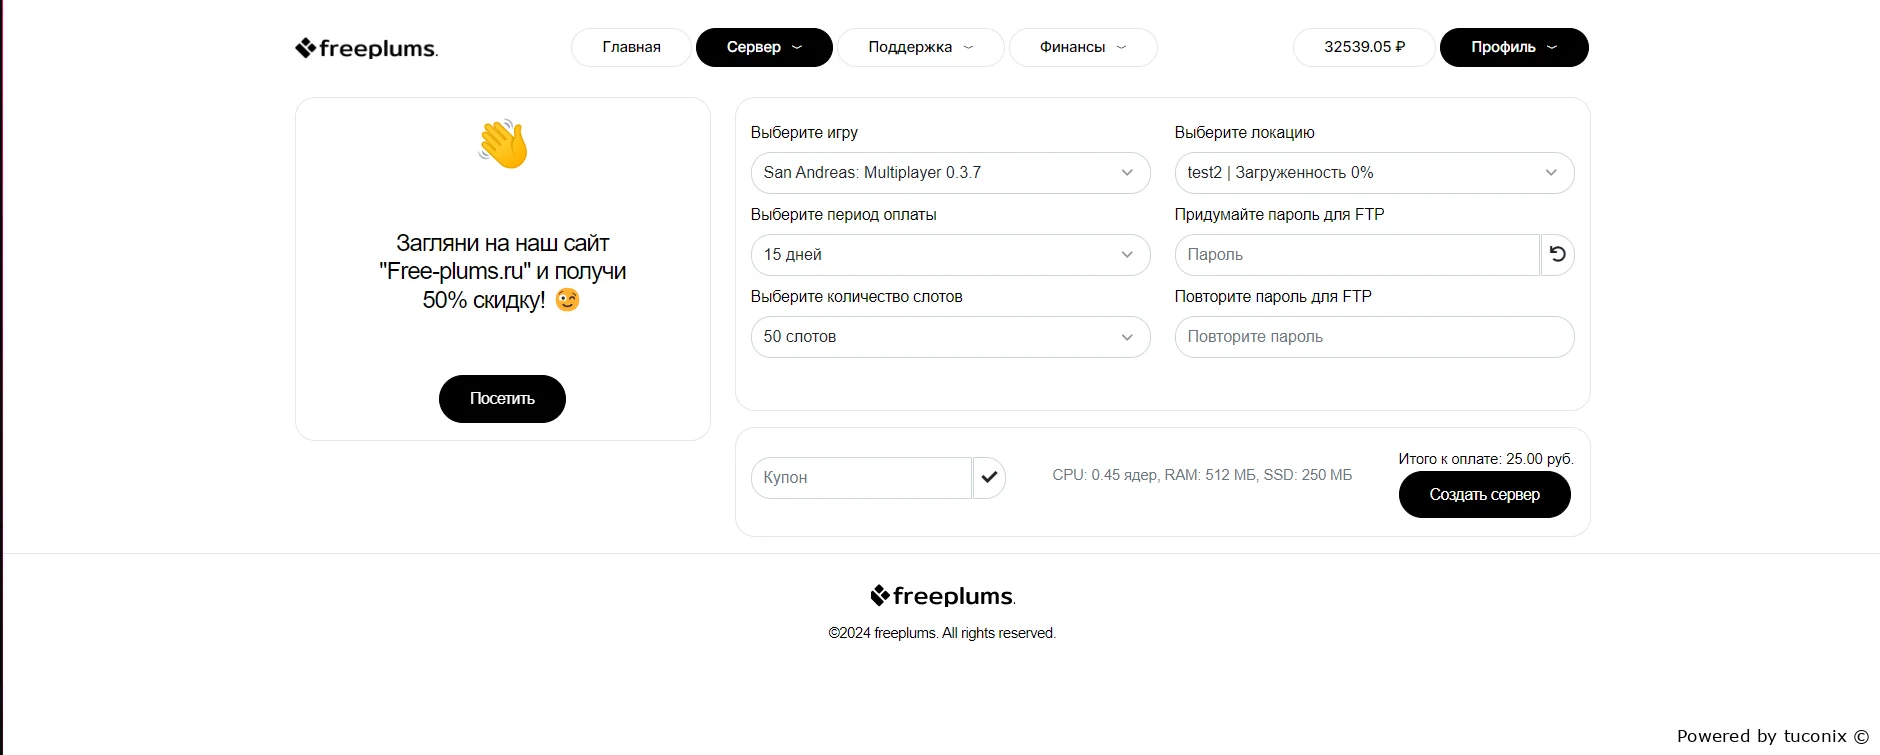The width and height of the screenshot is (1880, 755).
Task: Open the payment period dropdown showing 15 дней
Action: pyautogui.click(x=950, y=255)
